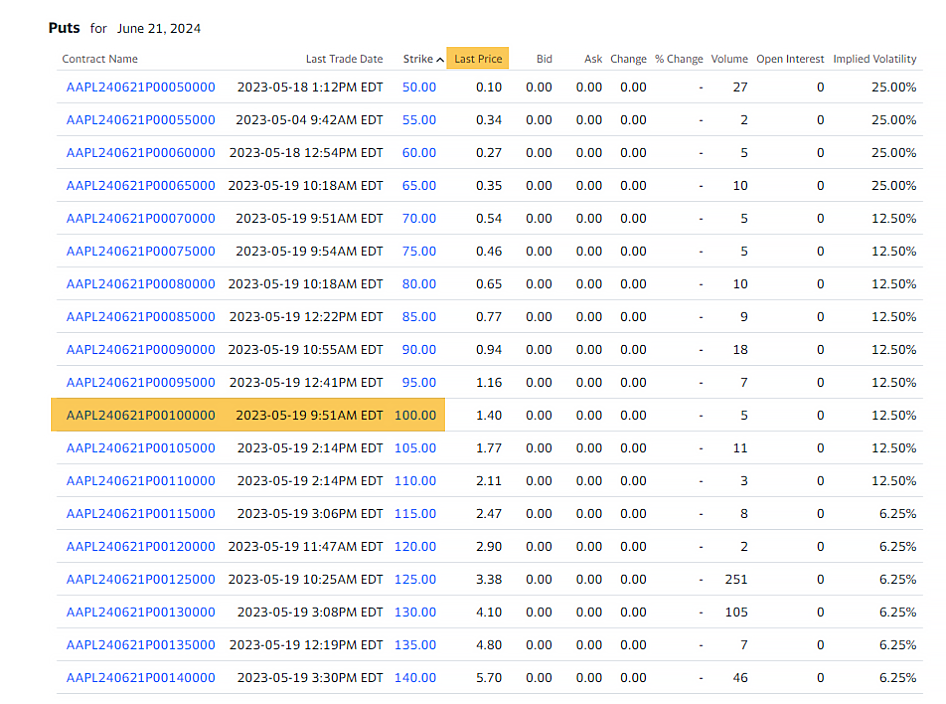Click the 50.00 strike link
This screenshot has width=946, height=704.
(419, 87)
